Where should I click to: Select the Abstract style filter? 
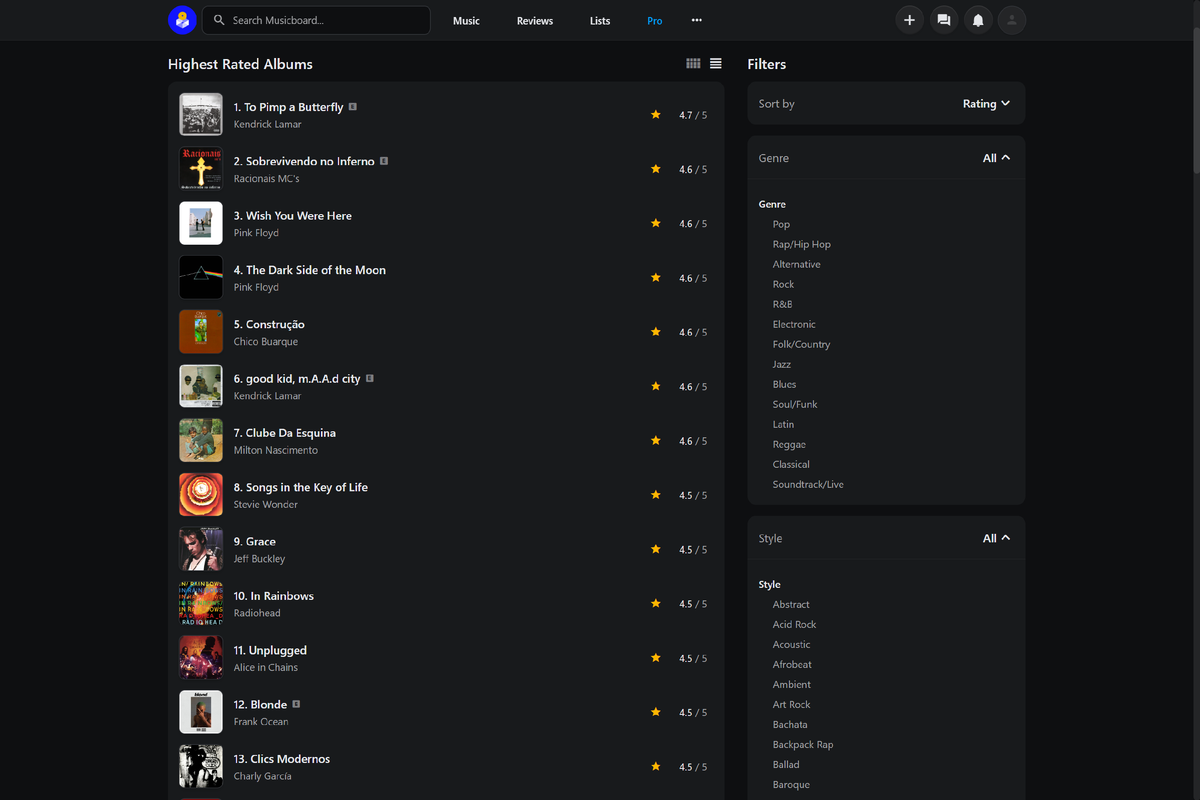click(x=791, y=605)
